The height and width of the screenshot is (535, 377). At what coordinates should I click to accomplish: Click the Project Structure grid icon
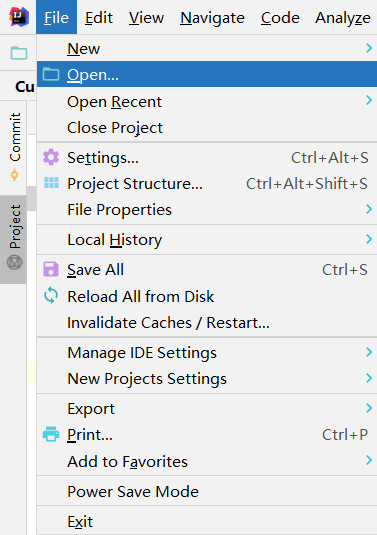[x=52, y=183]
